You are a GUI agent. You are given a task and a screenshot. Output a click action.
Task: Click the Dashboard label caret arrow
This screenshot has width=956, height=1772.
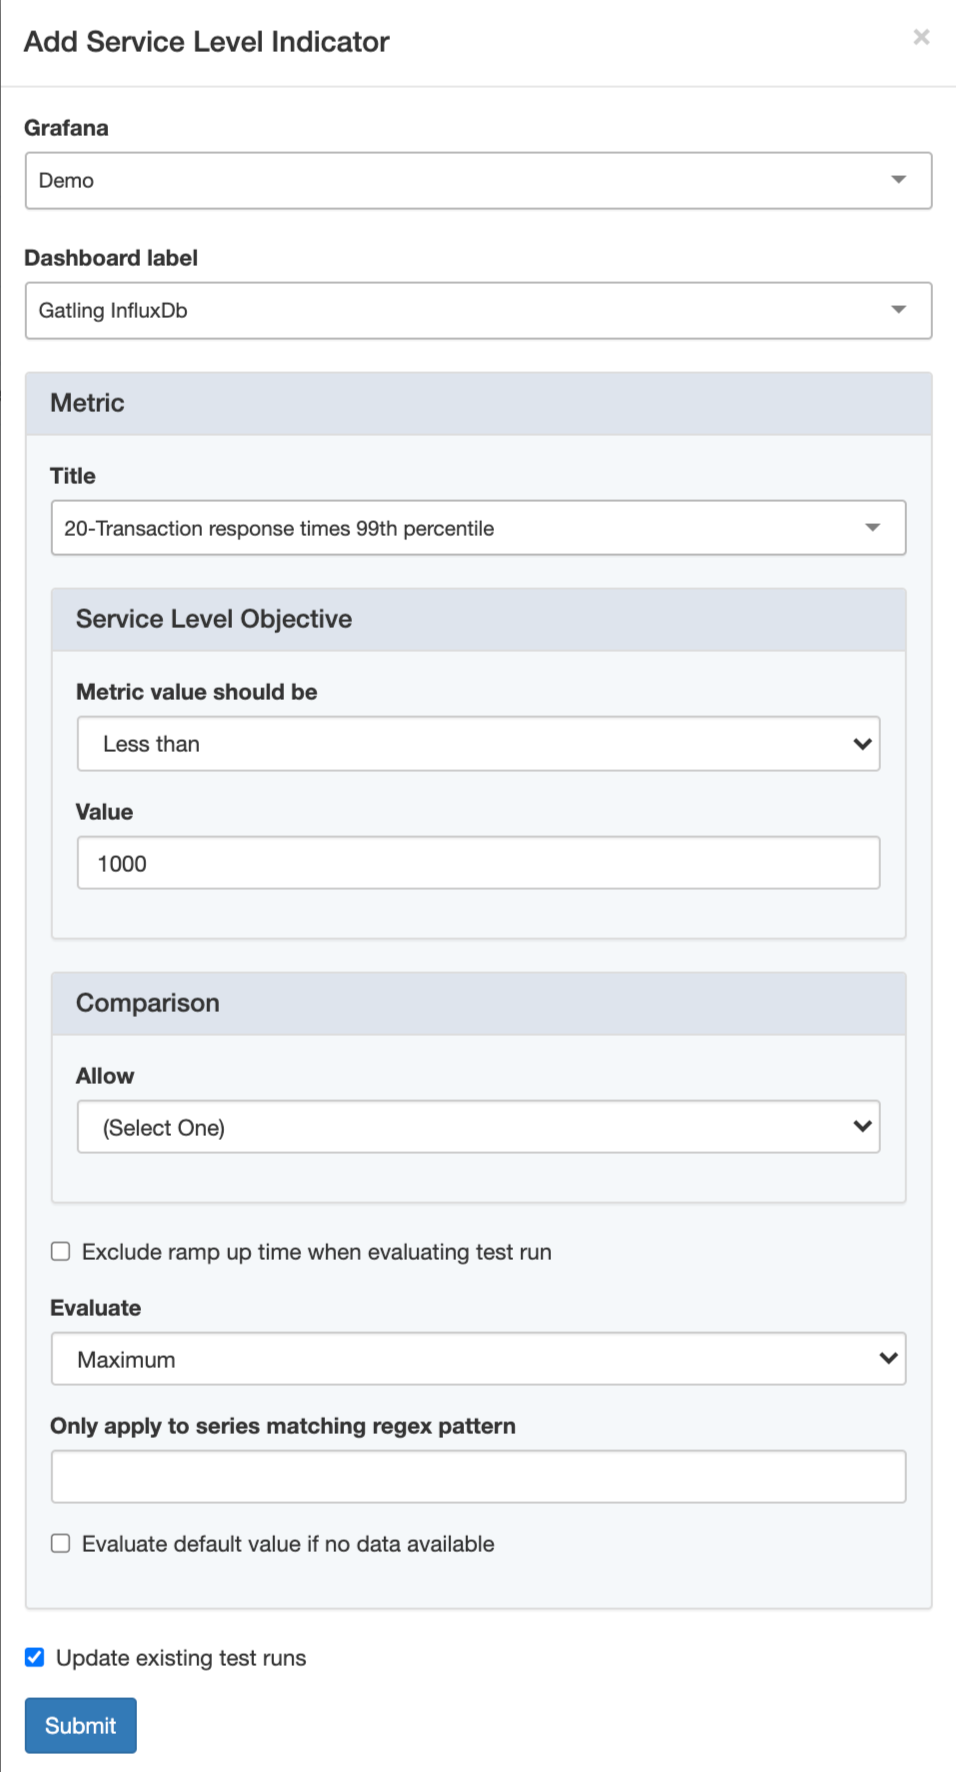click(898, 310)
